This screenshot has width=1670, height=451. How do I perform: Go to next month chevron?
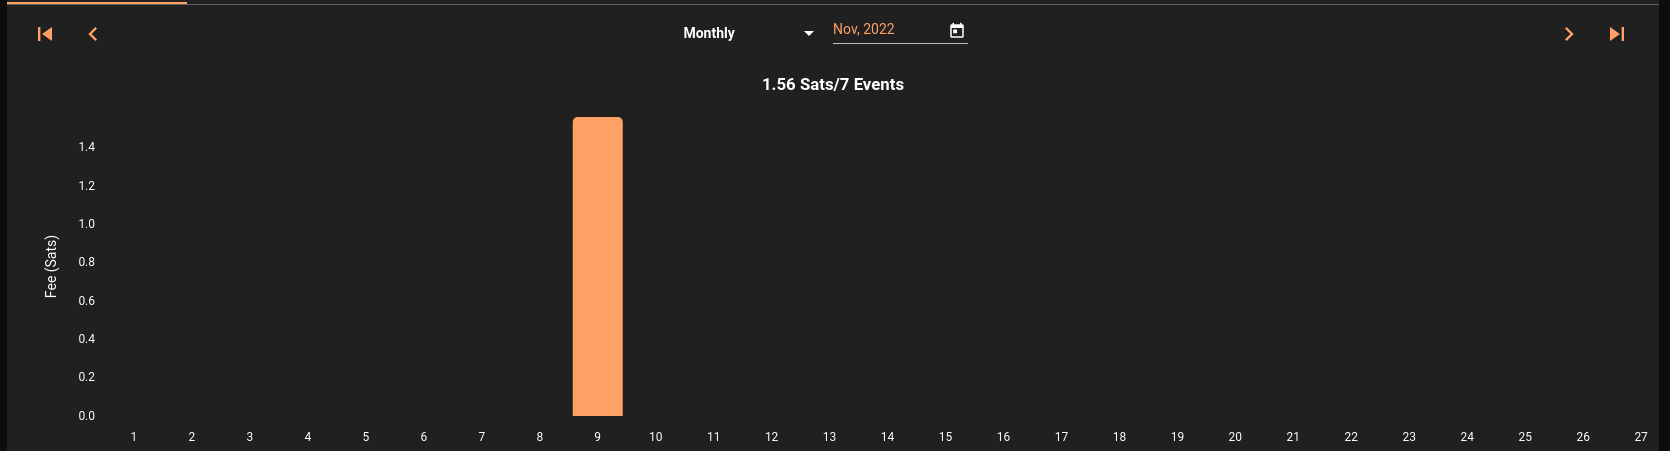click(x=1569, y=34)
